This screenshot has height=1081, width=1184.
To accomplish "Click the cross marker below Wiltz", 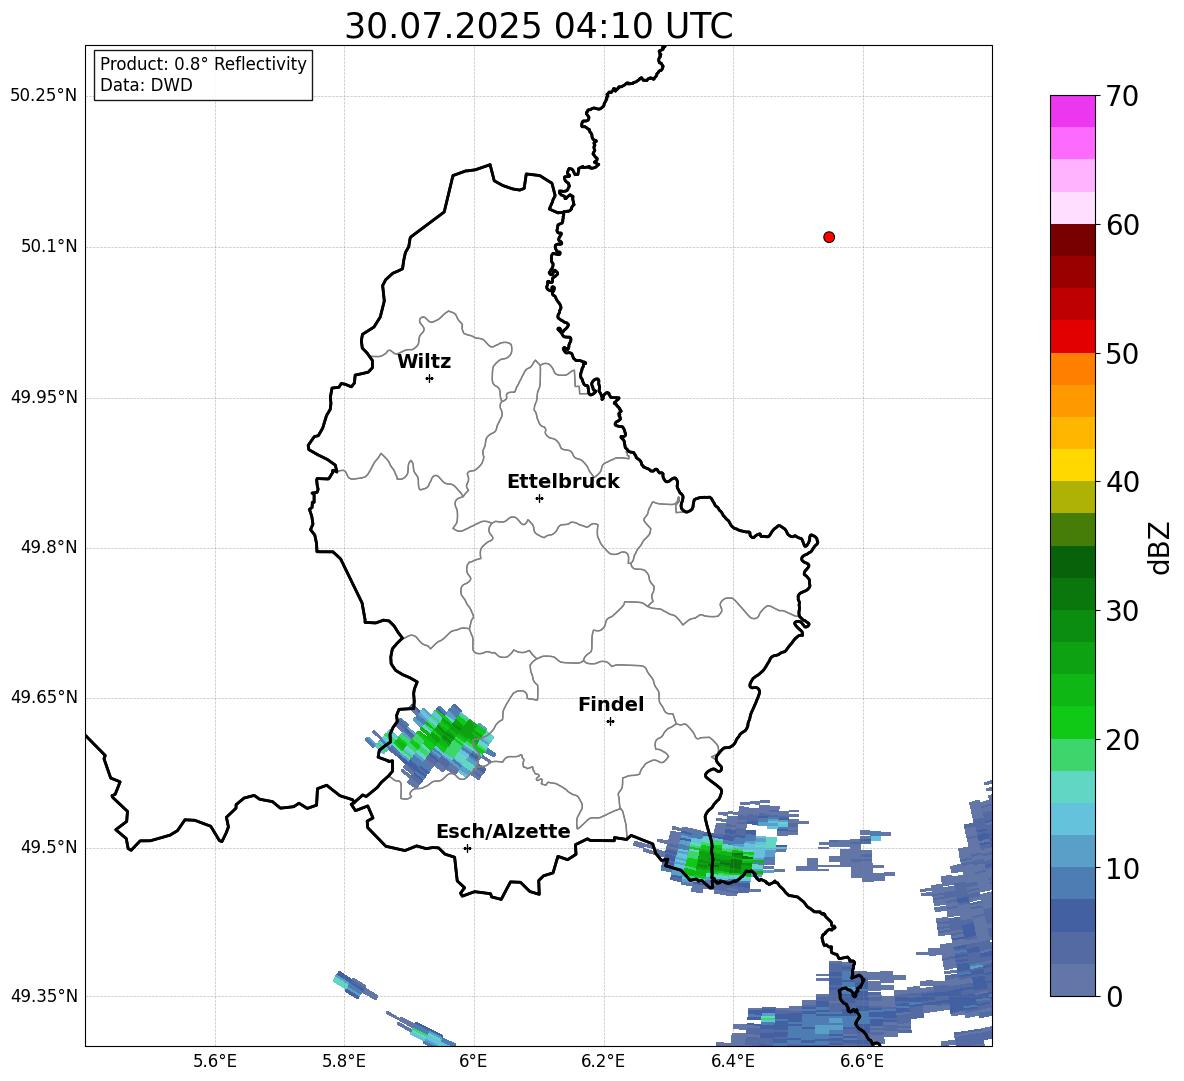I will point(430,378).
